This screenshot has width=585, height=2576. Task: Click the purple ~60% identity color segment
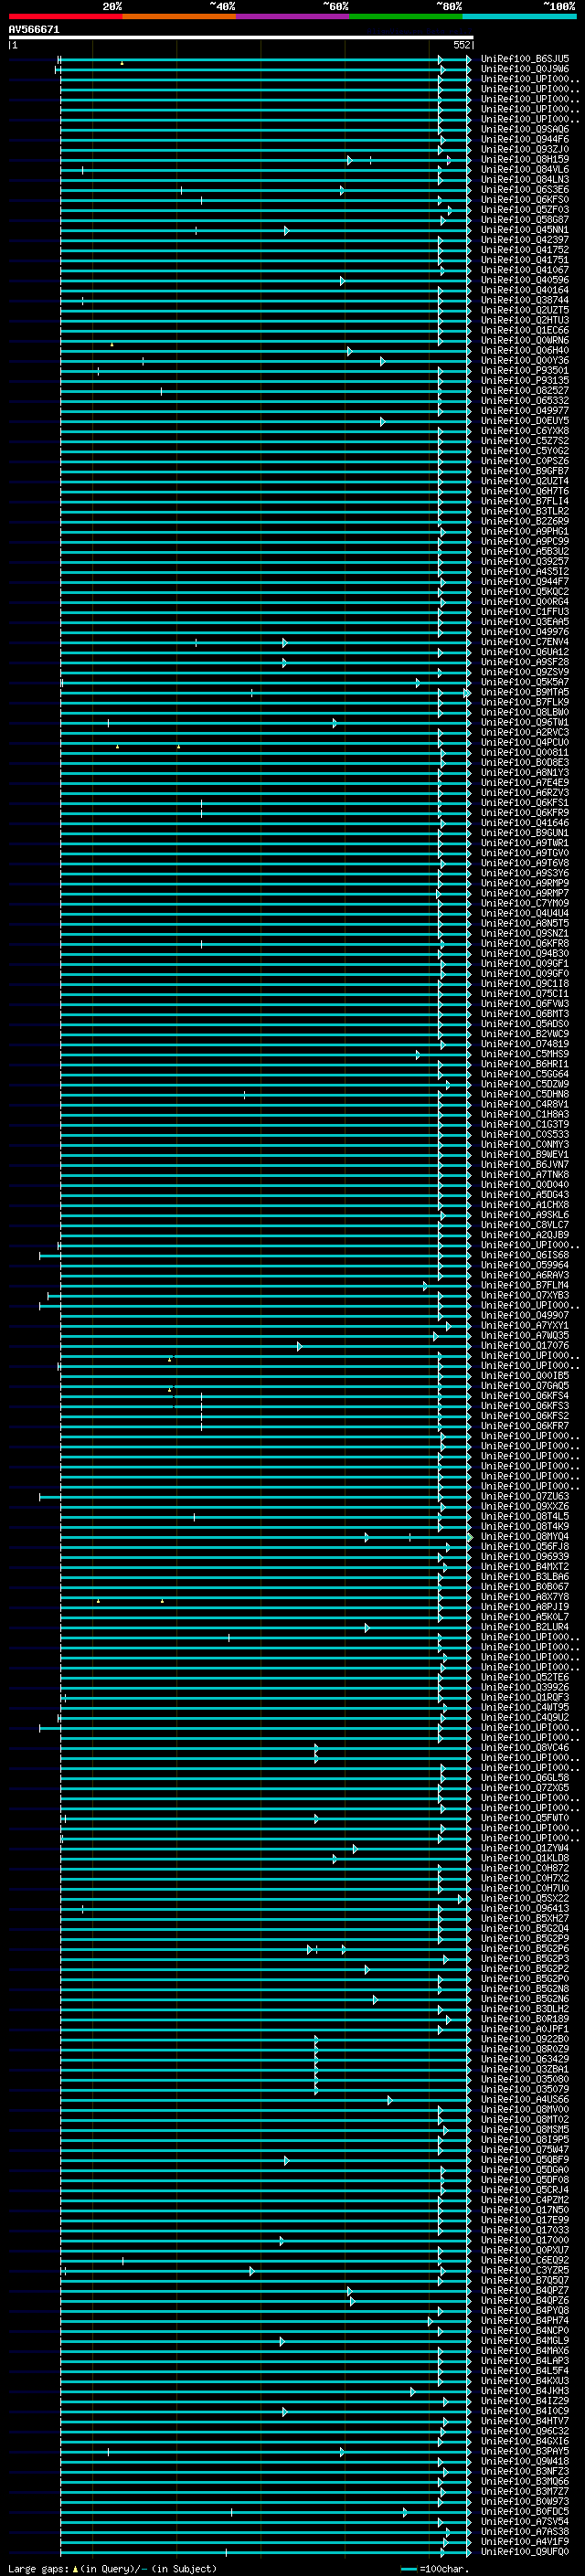pos(293,16)
